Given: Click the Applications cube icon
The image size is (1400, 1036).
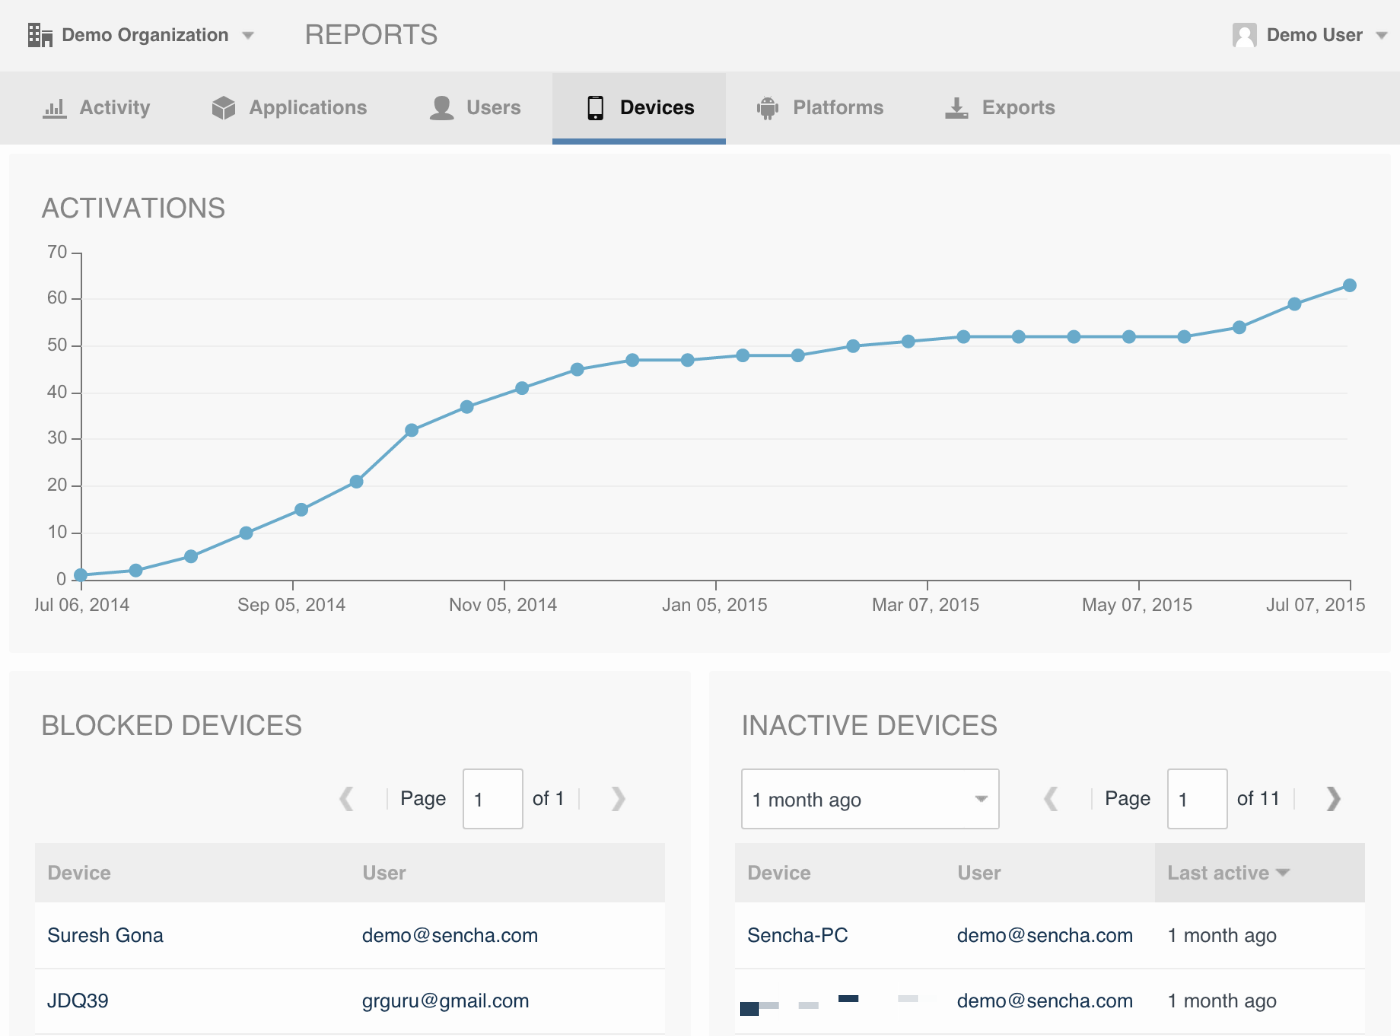Looking at the screenshot, I should (x=224, y=108).
